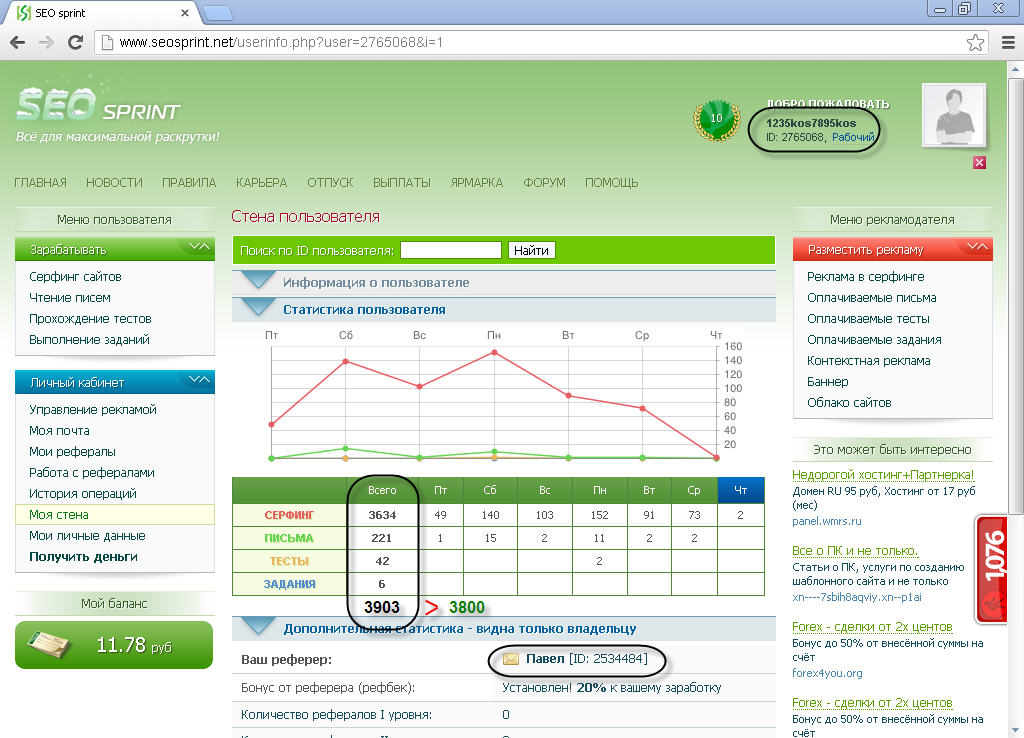The image size is (1024, 738).
Task: Click the SEO sprint browser tab
Action: pos(101,13)
